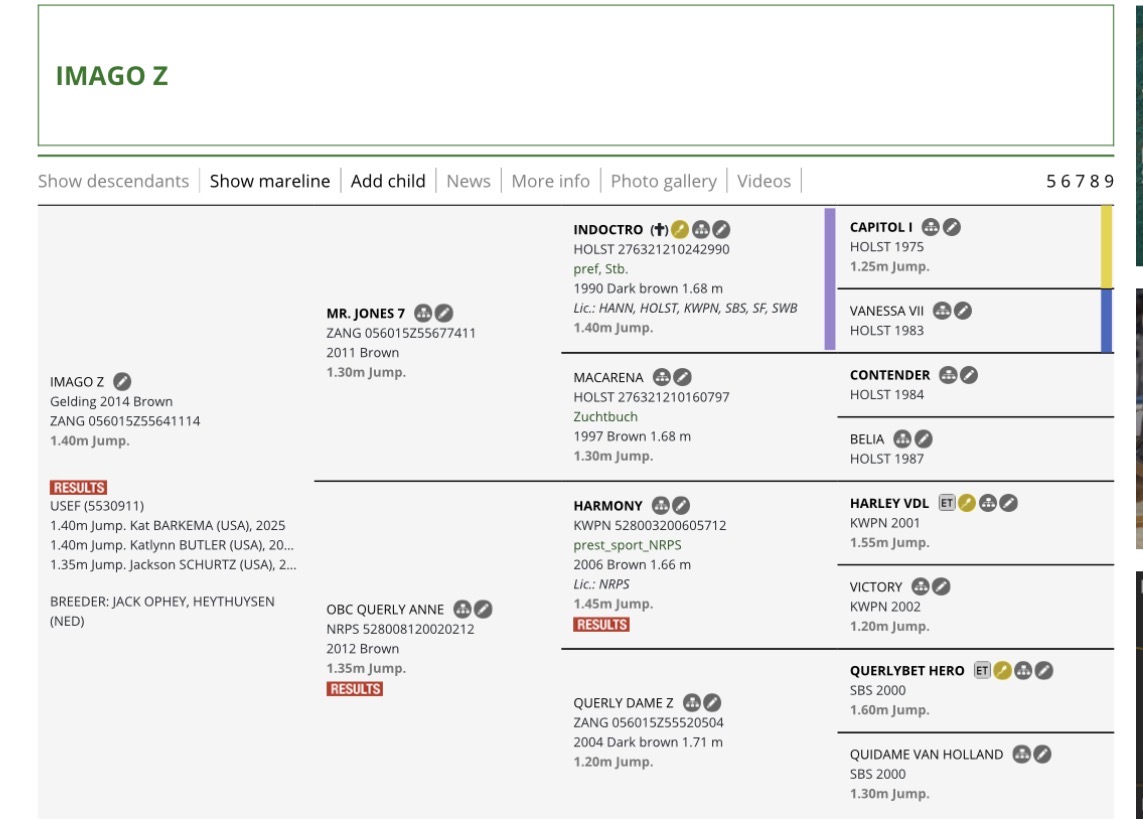
Task: Open the pedigree tree icon for MR. JONES 7
Action: (x=423, y=313)
